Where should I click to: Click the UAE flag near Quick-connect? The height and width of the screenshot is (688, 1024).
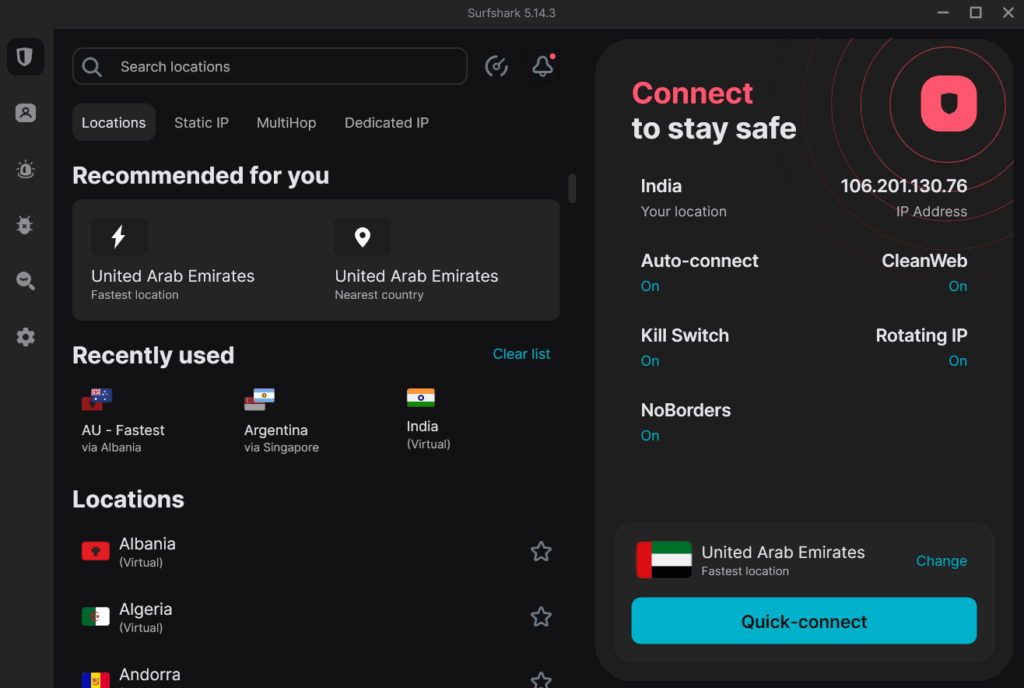[664, 559]
